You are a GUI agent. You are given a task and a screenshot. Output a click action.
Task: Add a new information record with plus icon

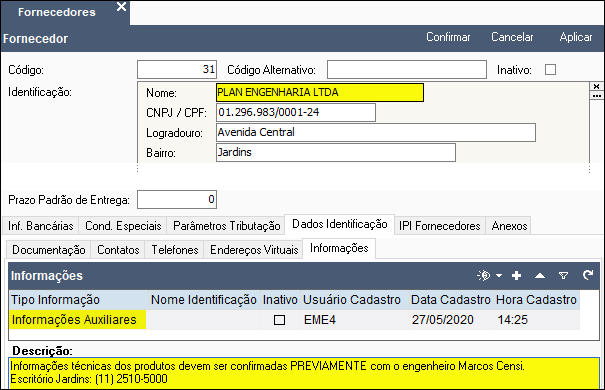[516, 275]
